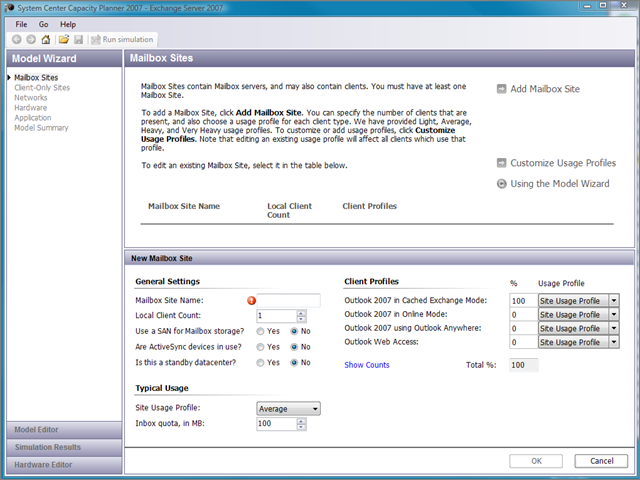640x480 pixels.
Task: Click the Local Client Count value field
Action: [x=277, y=316]
